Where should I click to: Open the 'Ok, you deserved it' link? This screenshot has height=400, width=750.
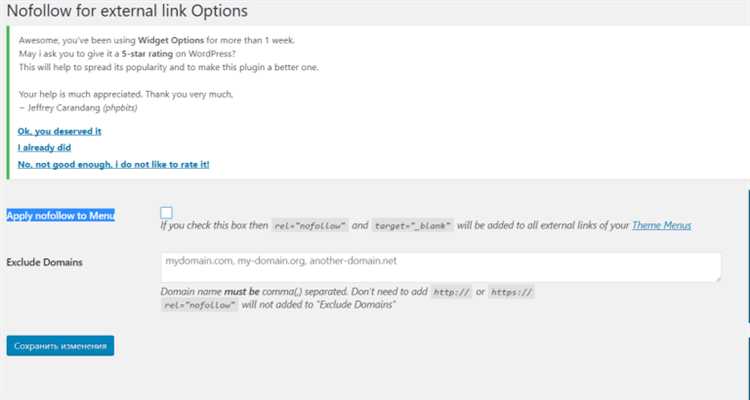click(59, 131)
